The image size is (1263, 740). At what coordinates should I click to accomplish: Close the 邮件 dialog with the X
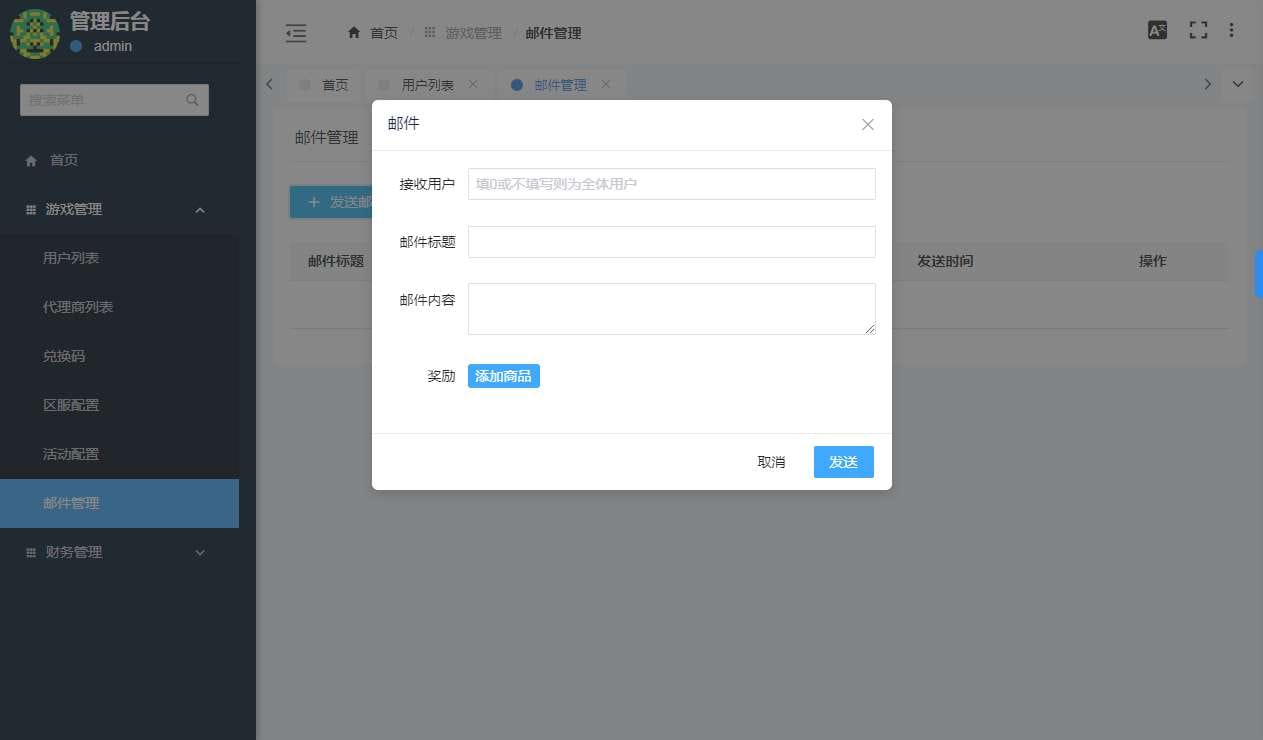866,124
